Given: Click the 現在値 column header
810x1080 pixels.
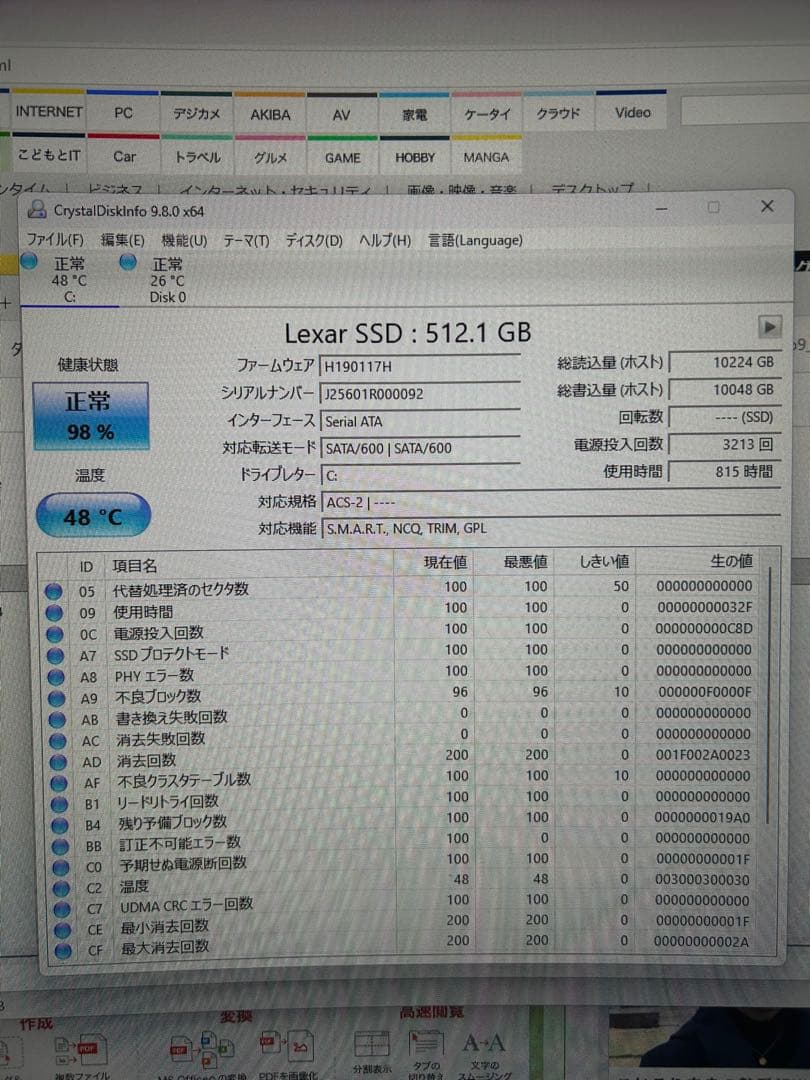Looking at the screenshot, I should click(x=433, y=563).
